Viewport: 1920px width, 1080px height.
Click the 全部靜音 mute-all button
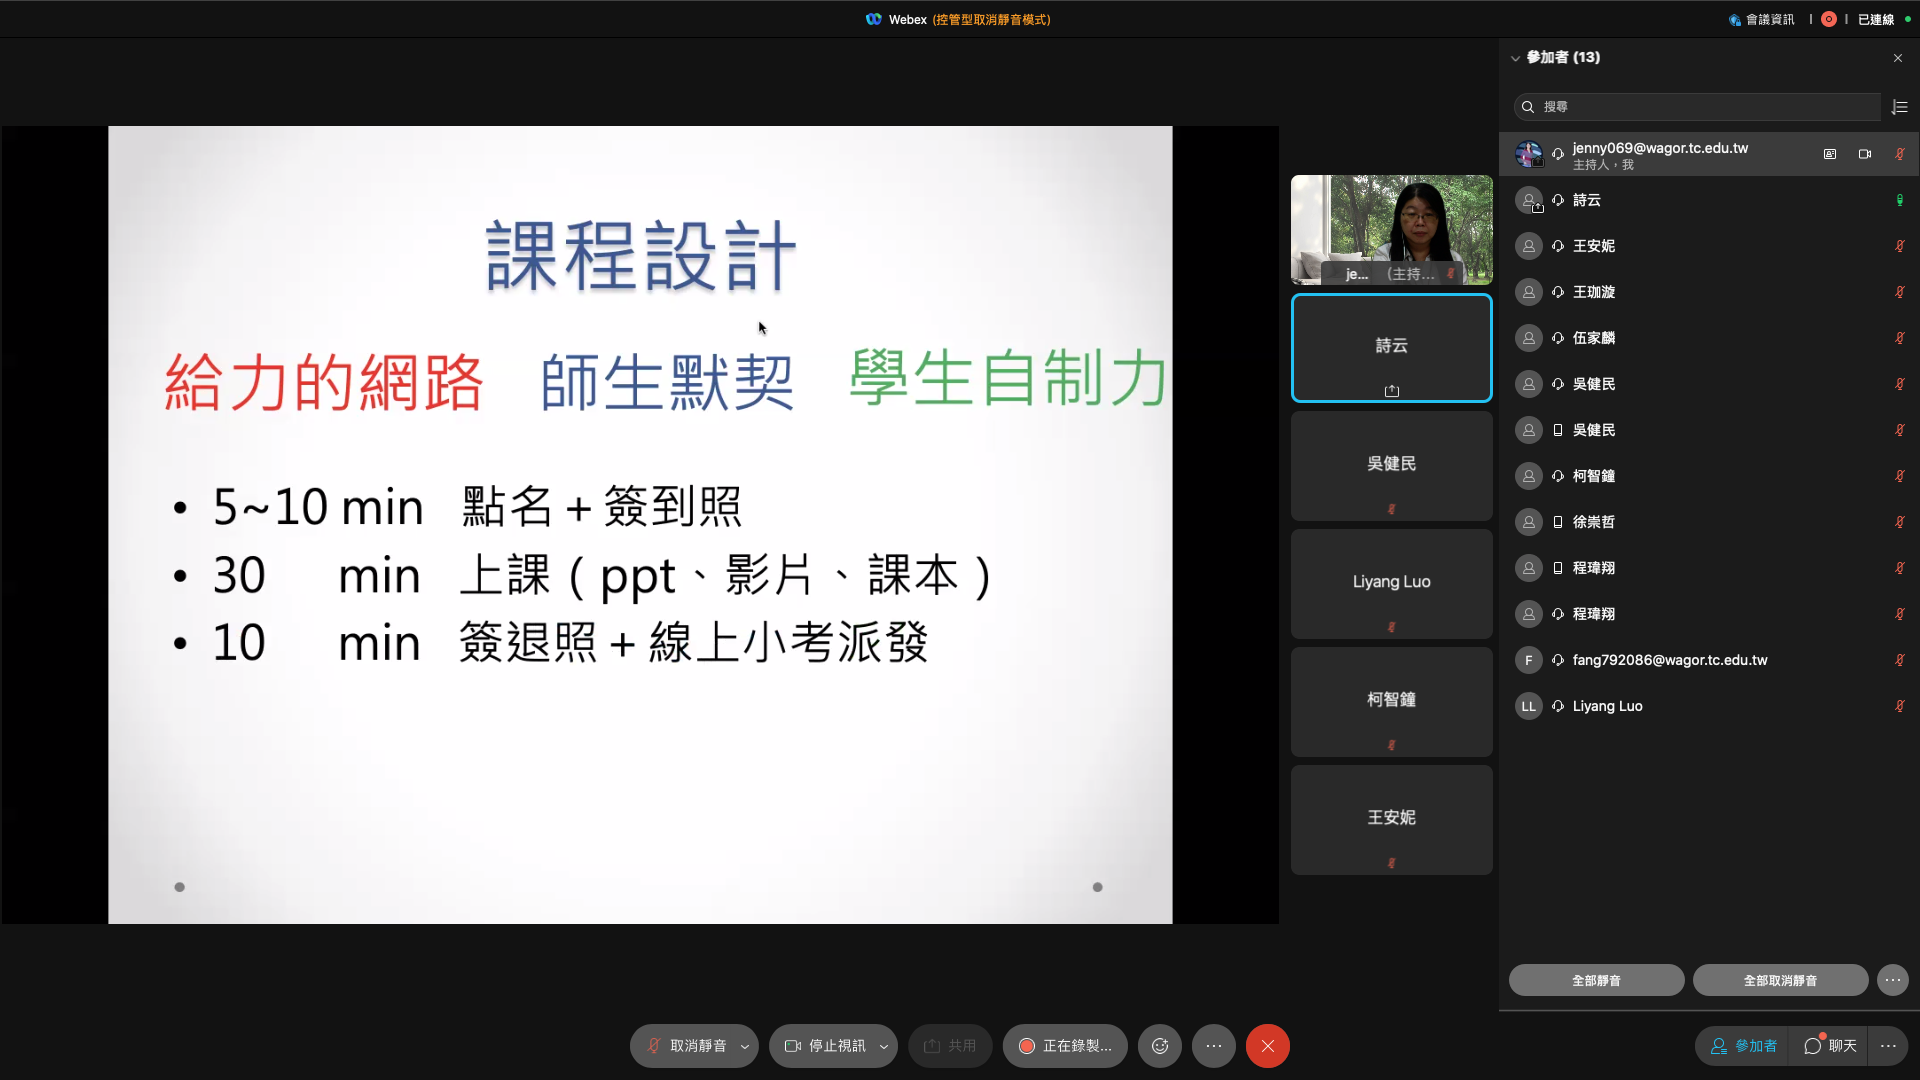[x=1596, y=980]
